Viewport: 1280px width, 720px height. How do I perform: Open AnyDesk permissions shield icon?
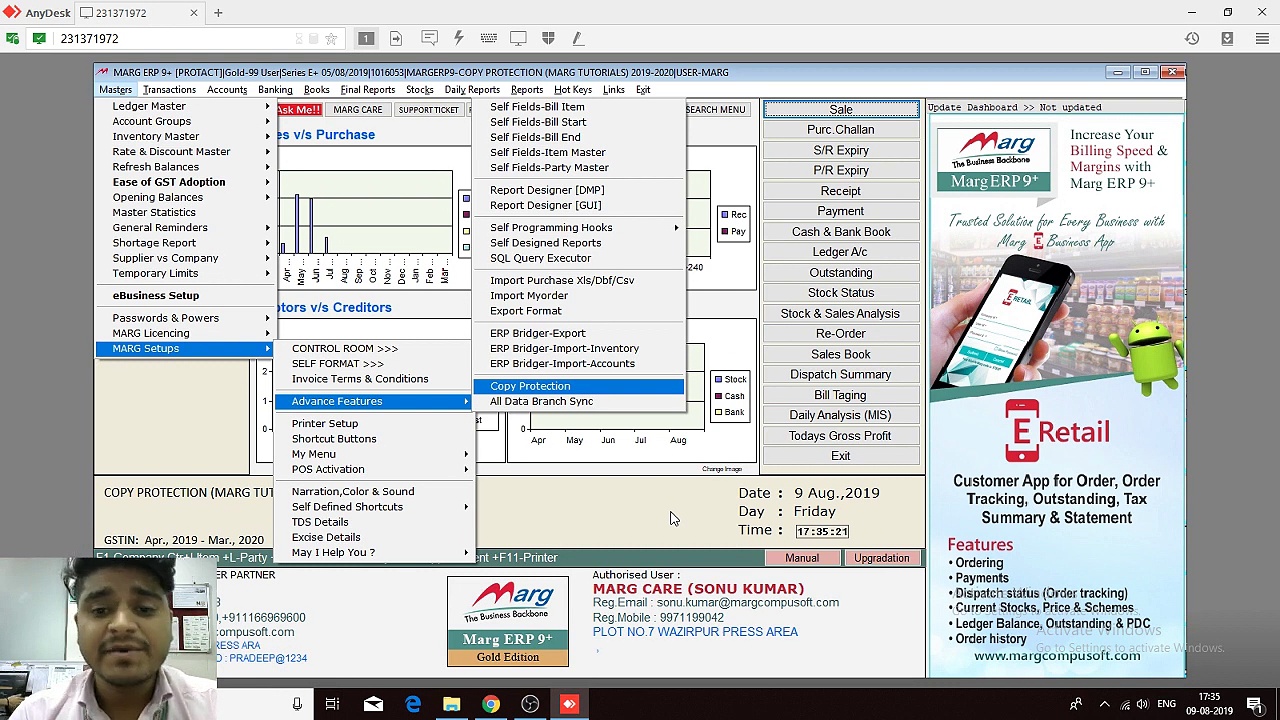pyautogui.click(x=548, y=38)
